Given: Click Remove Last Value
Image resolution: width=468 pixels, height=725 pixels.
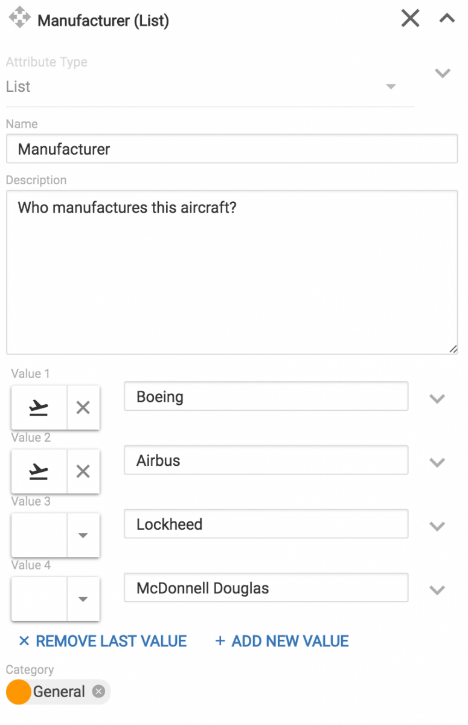Looking at the screenshot, I should (103, 641).
